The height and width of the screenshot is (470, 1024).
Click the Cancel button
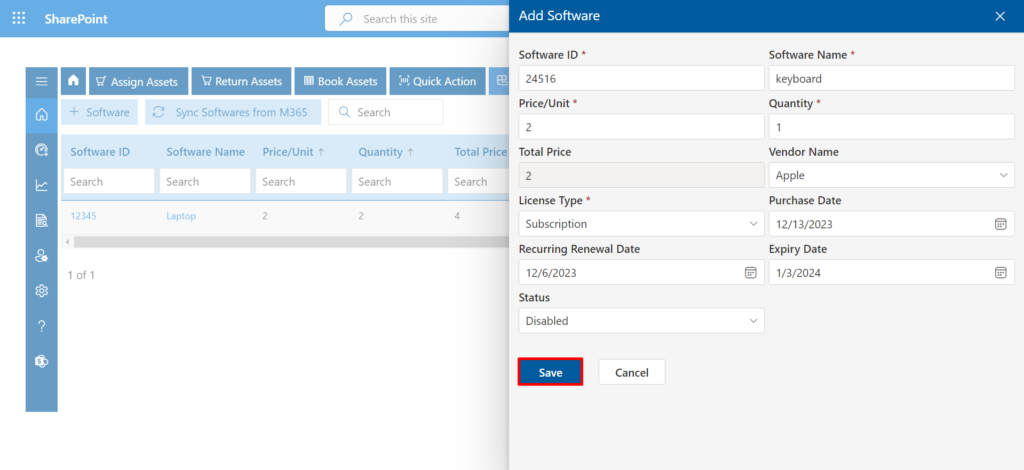631,372
